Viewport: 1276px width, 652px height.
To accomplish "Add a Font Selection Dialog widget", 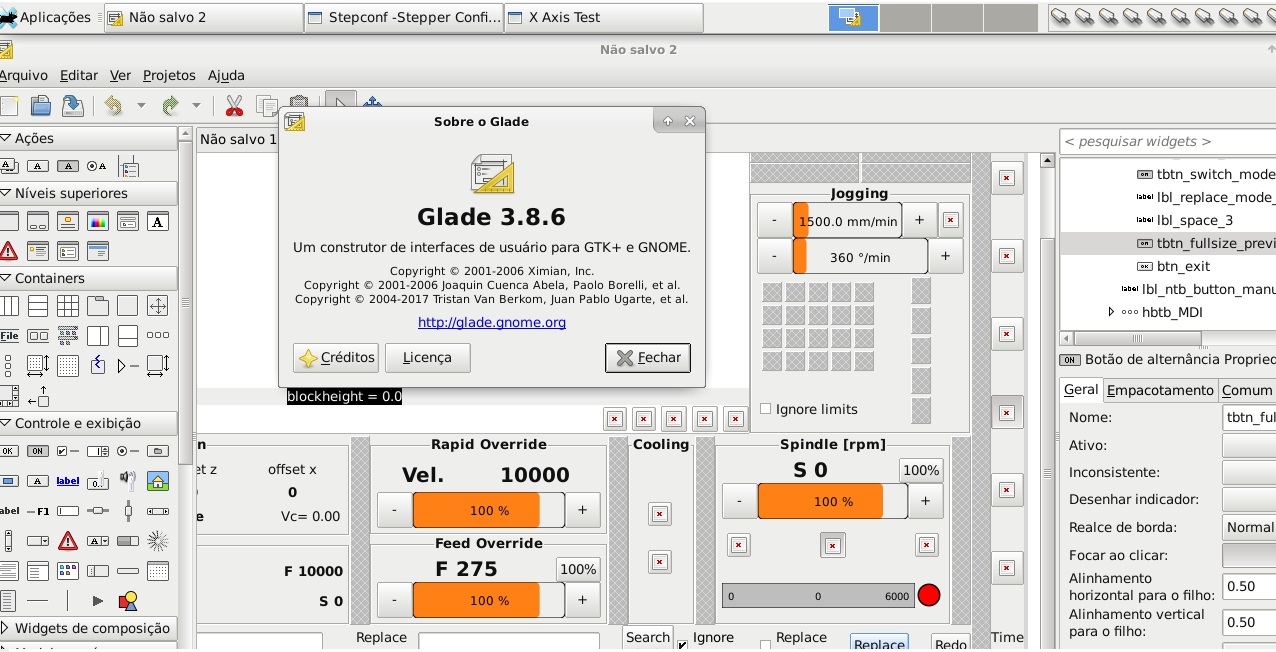I will tap(158, 221).
